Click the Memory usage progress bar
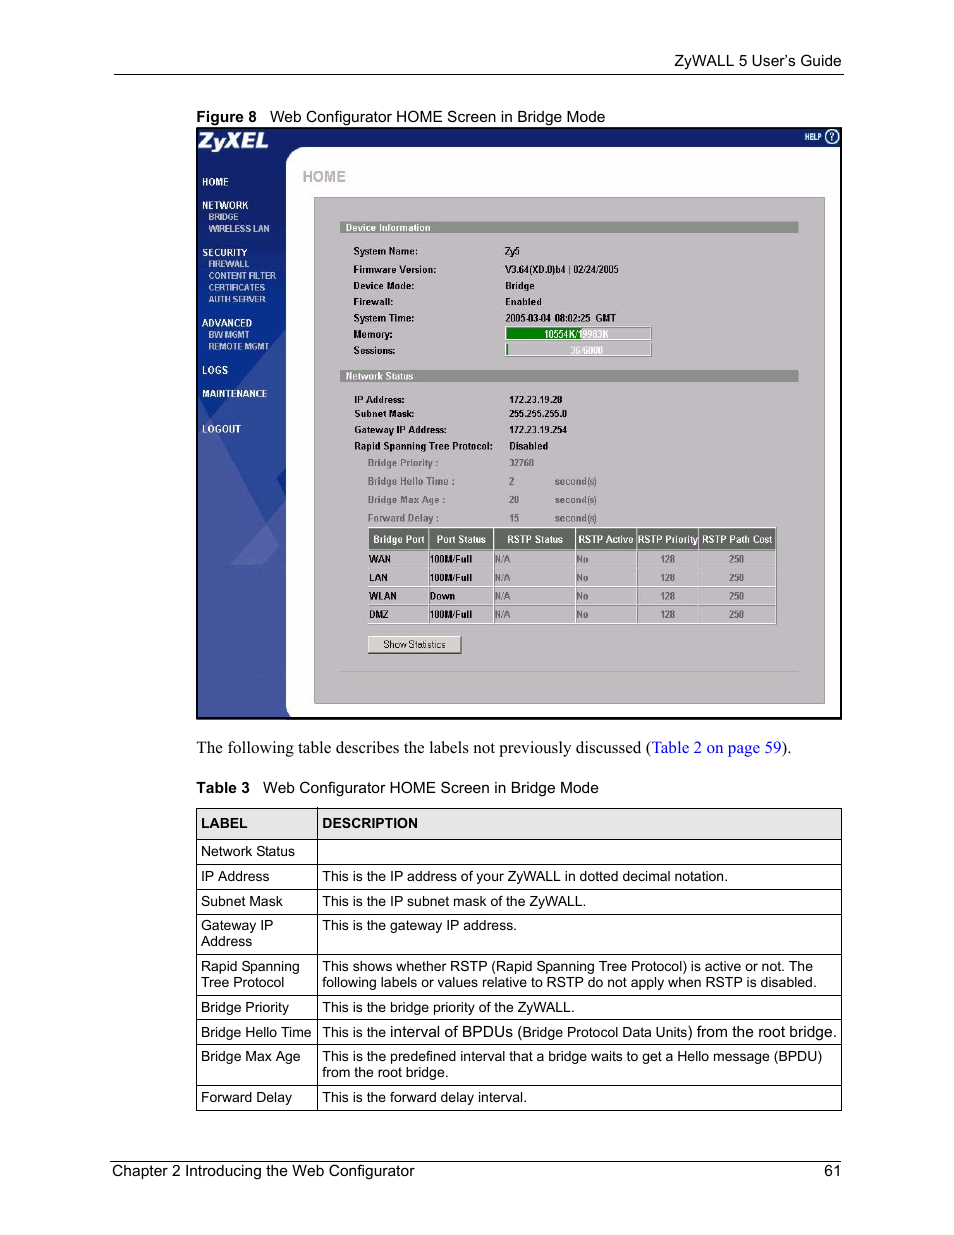 coord(578,334)
